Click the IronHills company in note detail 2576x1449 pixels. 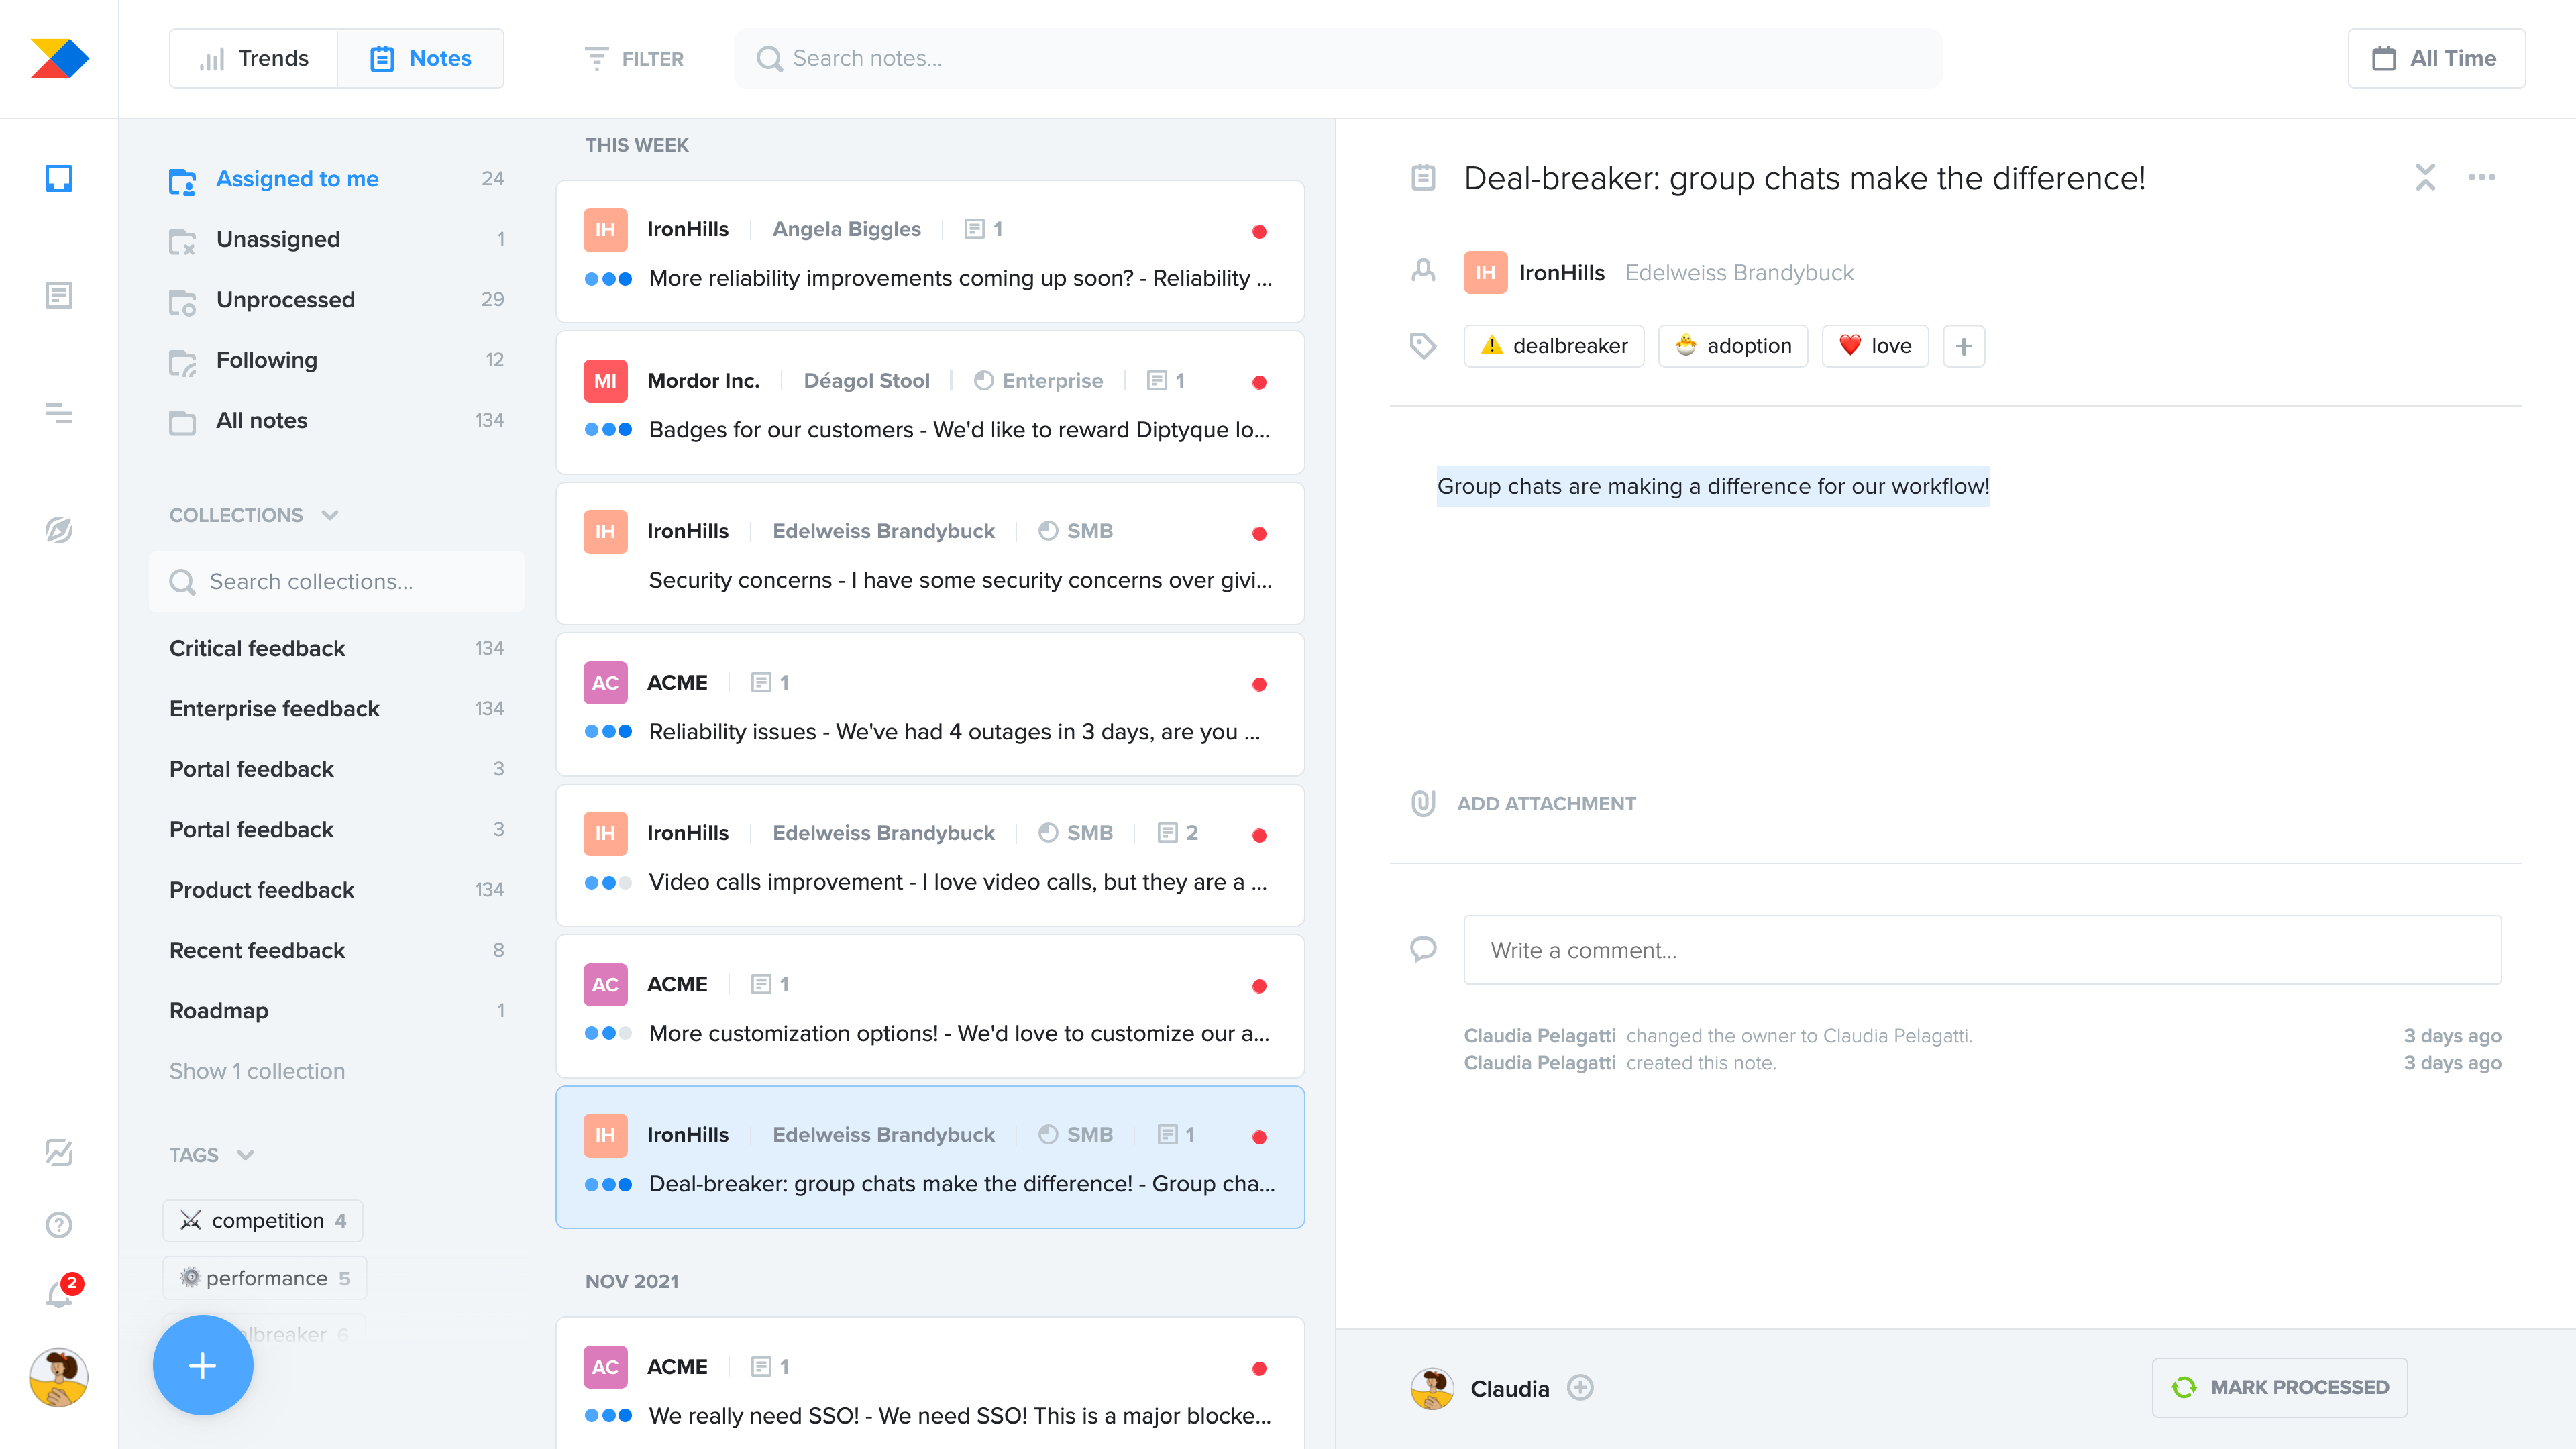tap(1561, 272)
